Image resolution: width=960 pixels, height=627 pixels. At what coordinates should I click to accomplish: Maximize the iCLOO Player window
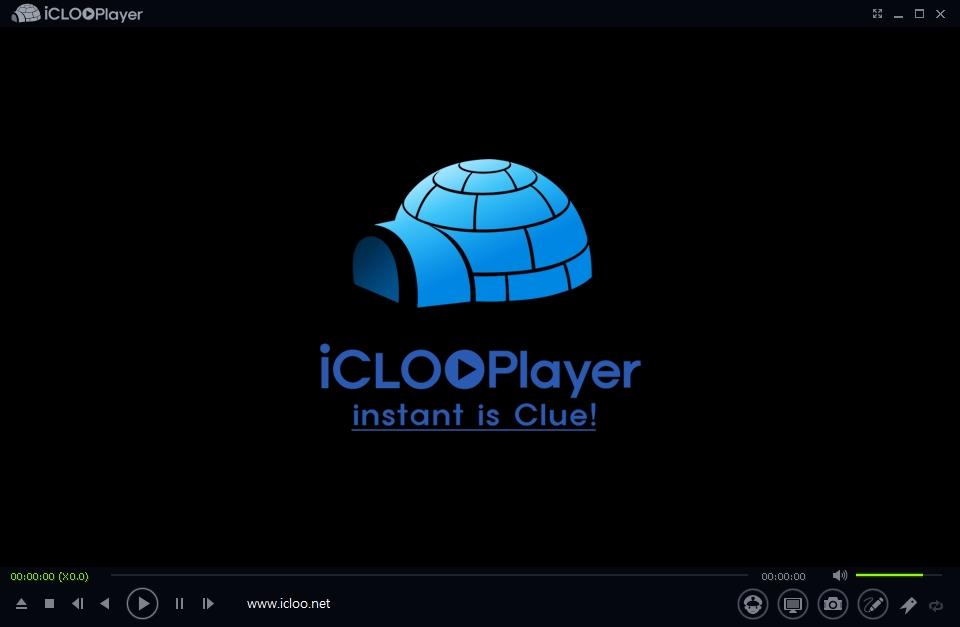(x=920, y=13)
